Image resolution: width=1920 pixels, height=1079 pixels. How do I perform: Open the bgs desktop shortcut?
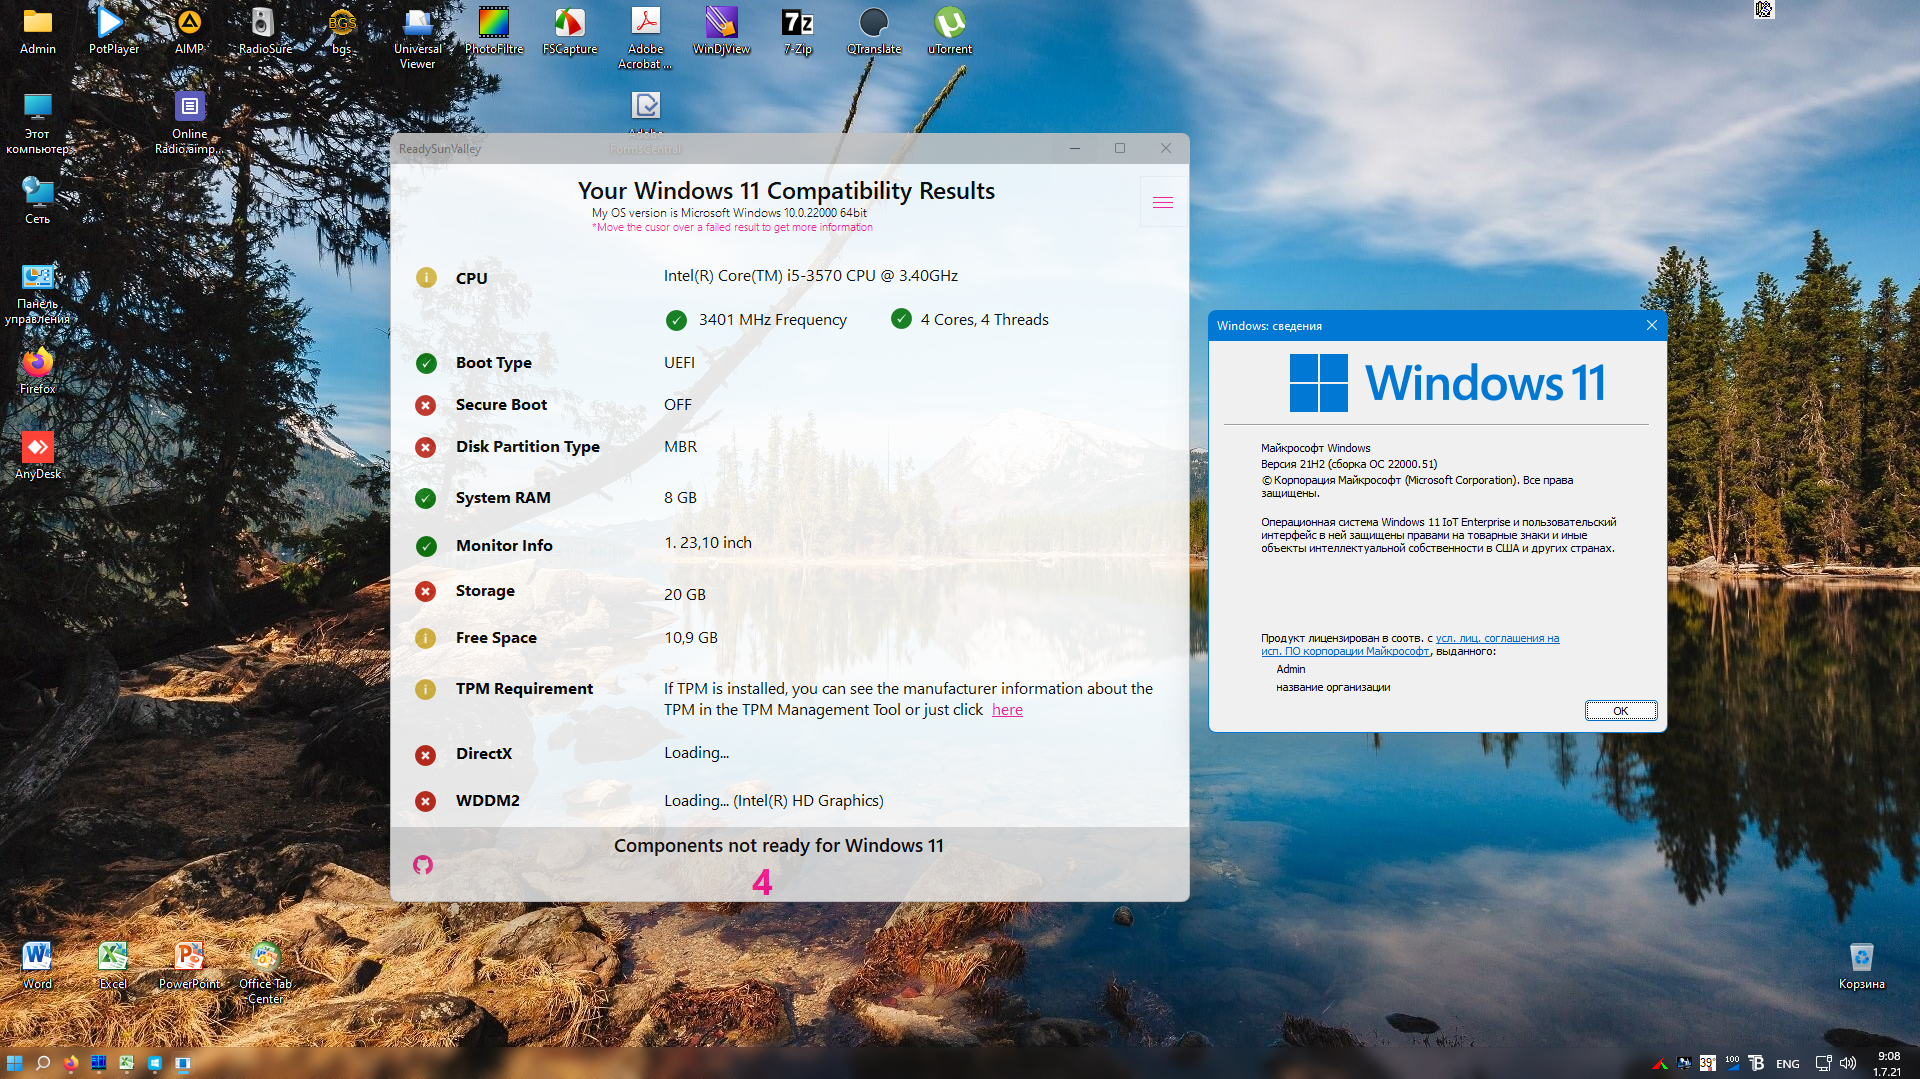[x=342, y=30]
